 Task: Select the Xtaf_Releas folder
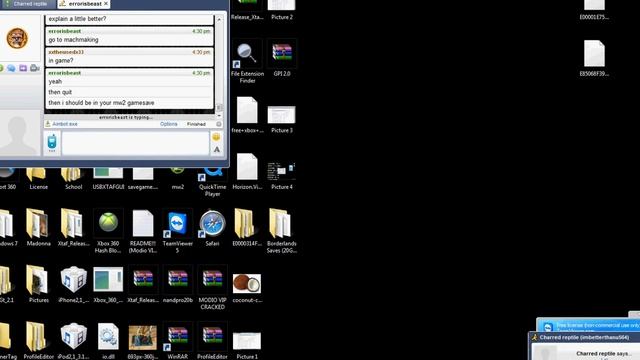click(x=73, y=228)
